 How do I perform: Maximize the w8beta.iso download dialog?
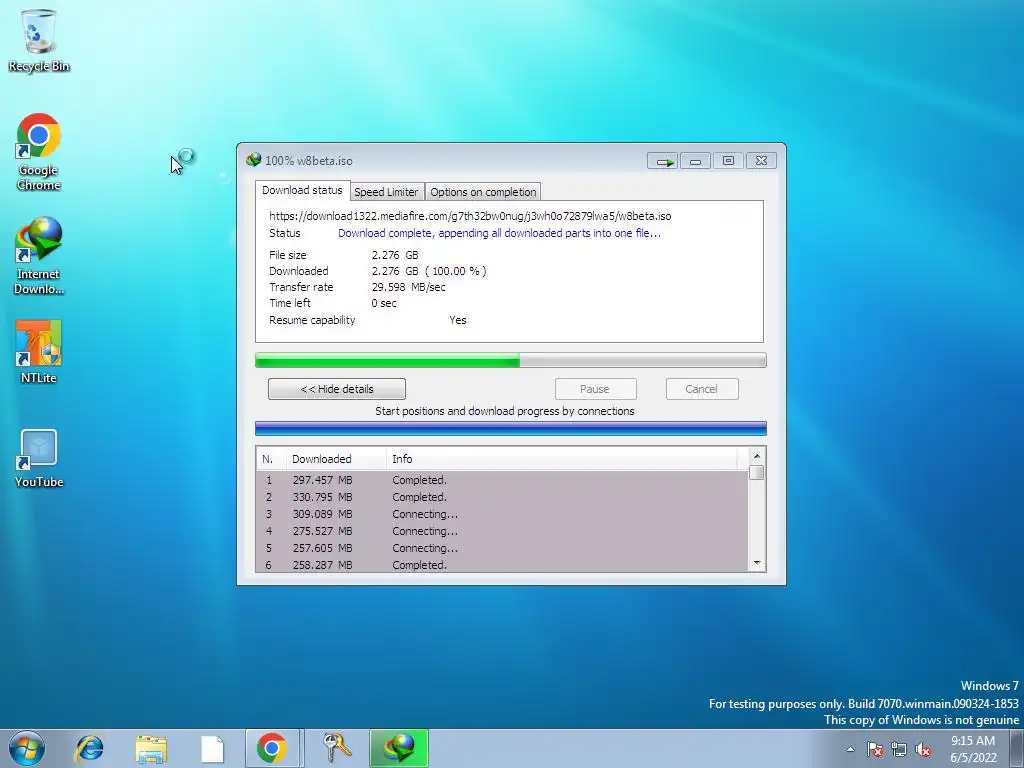pyautogui.click(x=728, y=161)
